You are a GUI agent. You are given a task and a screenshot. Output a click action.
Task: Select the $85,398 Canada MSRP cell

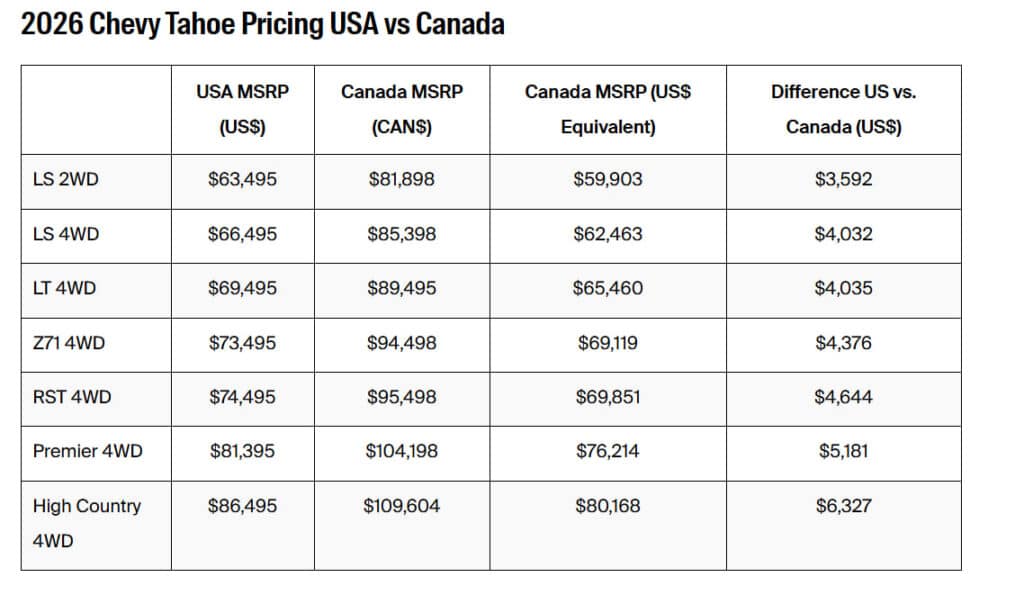pyautogui.click(x=402, y=234)
